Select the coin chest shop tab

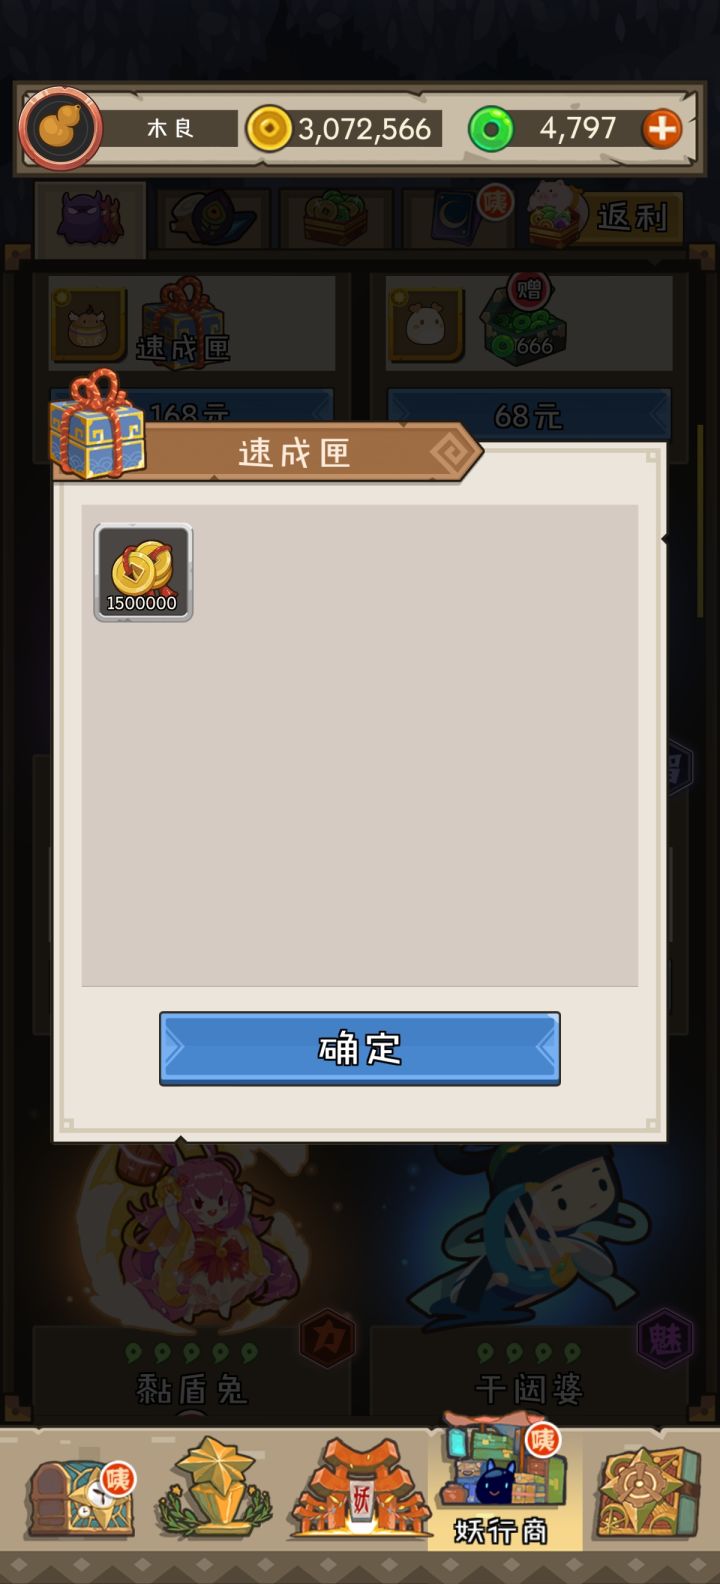point(336,217)
